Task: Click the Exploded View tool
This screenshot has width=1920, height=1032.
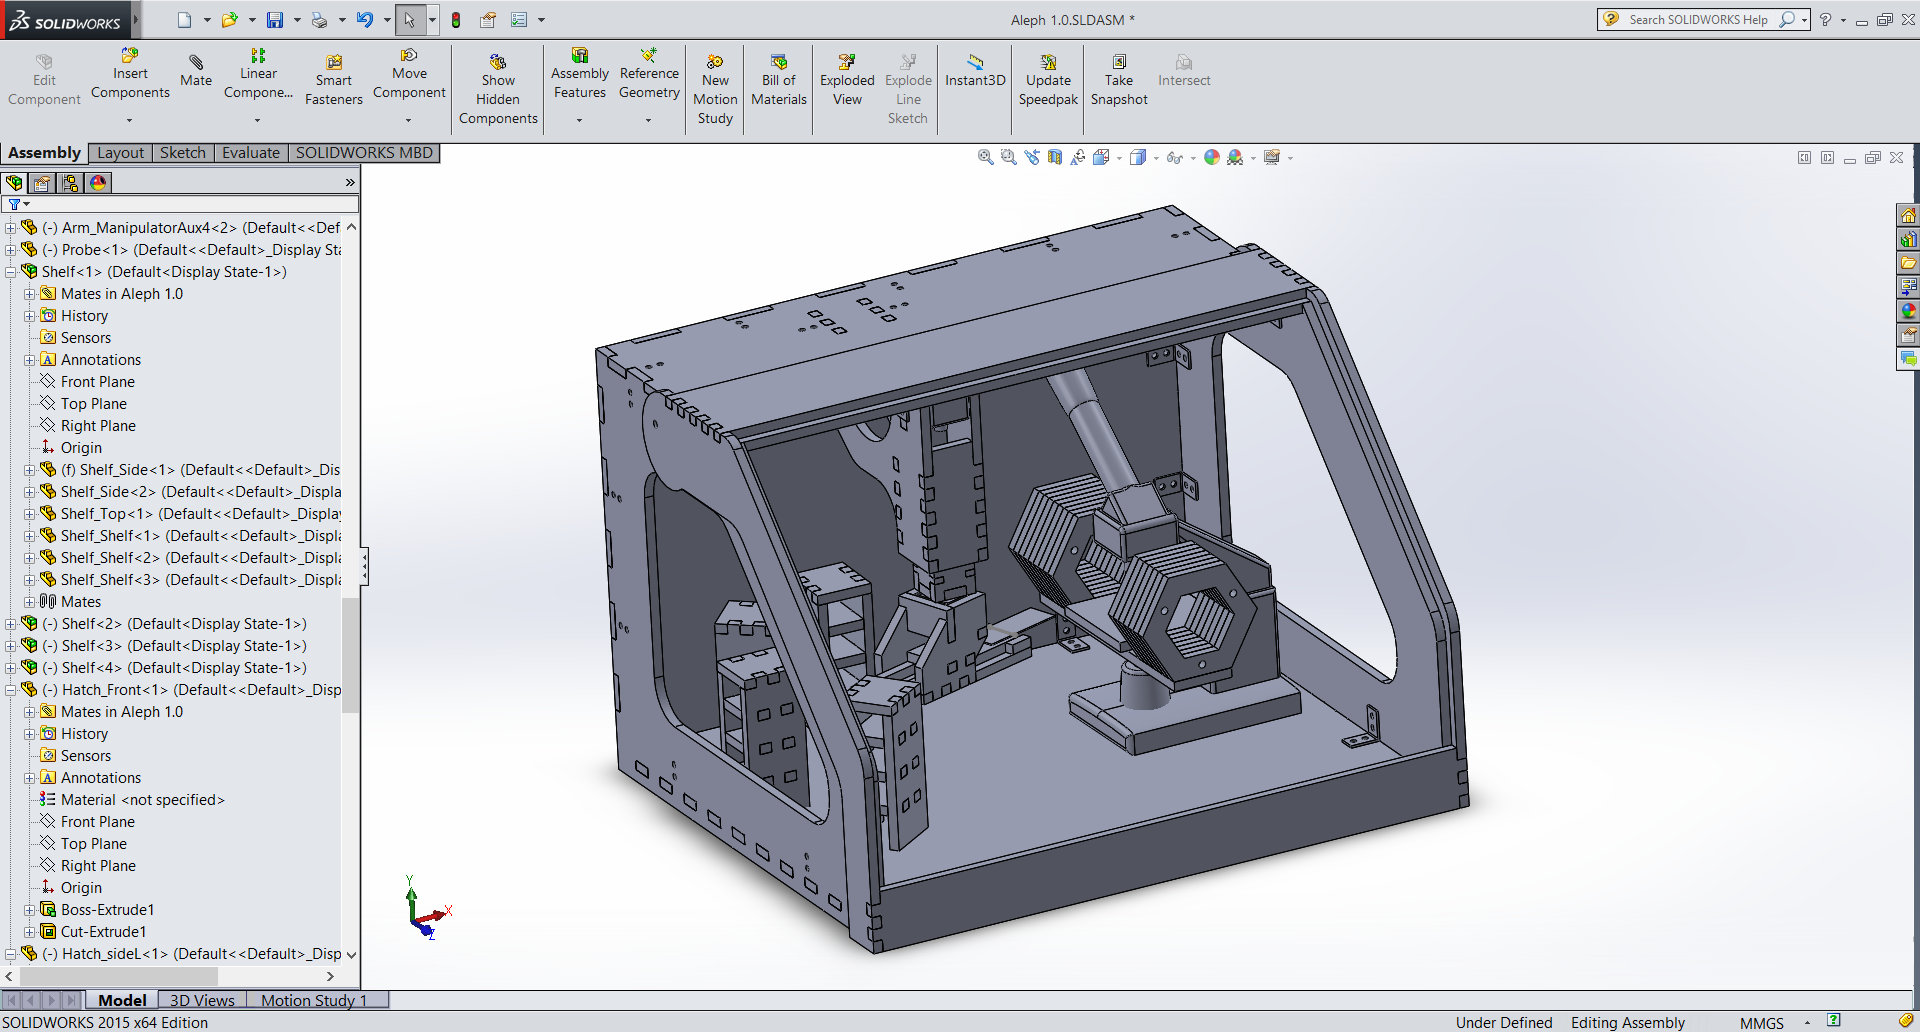Action: [847, 80]
